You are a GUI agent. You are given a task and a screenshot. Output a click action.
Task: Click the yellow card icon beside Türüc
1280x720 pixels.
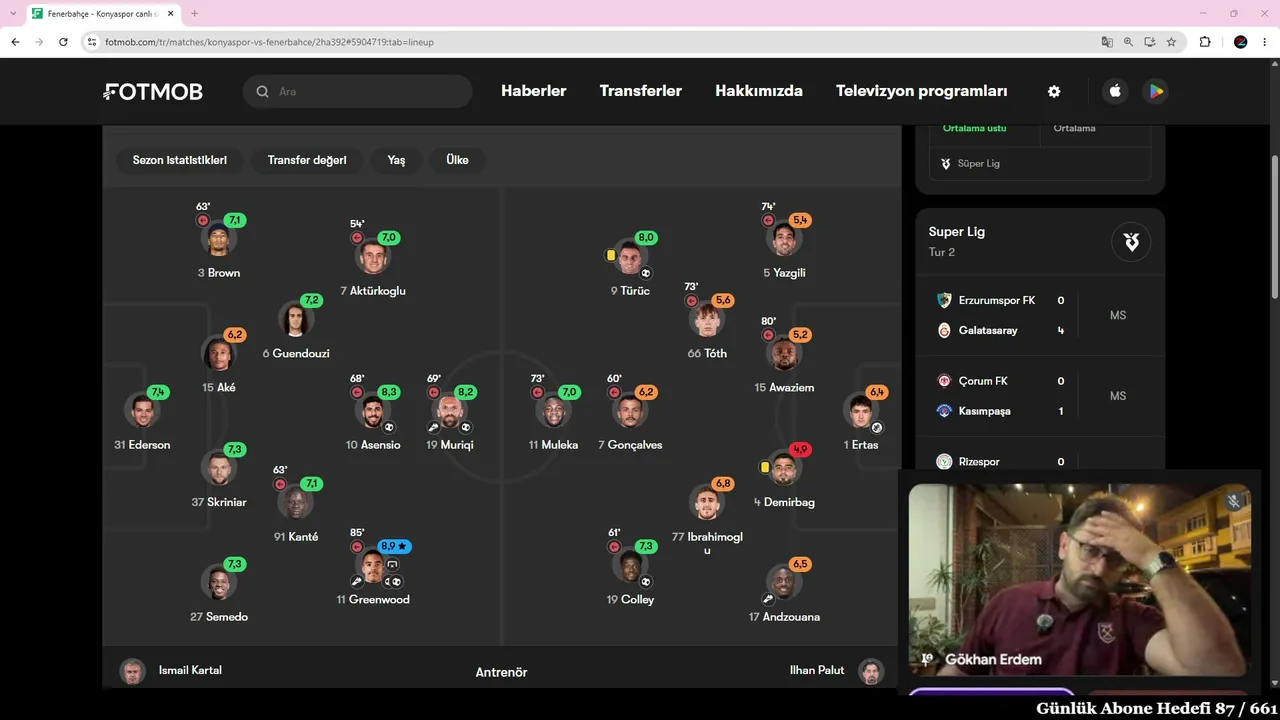[x=610, y=255]
